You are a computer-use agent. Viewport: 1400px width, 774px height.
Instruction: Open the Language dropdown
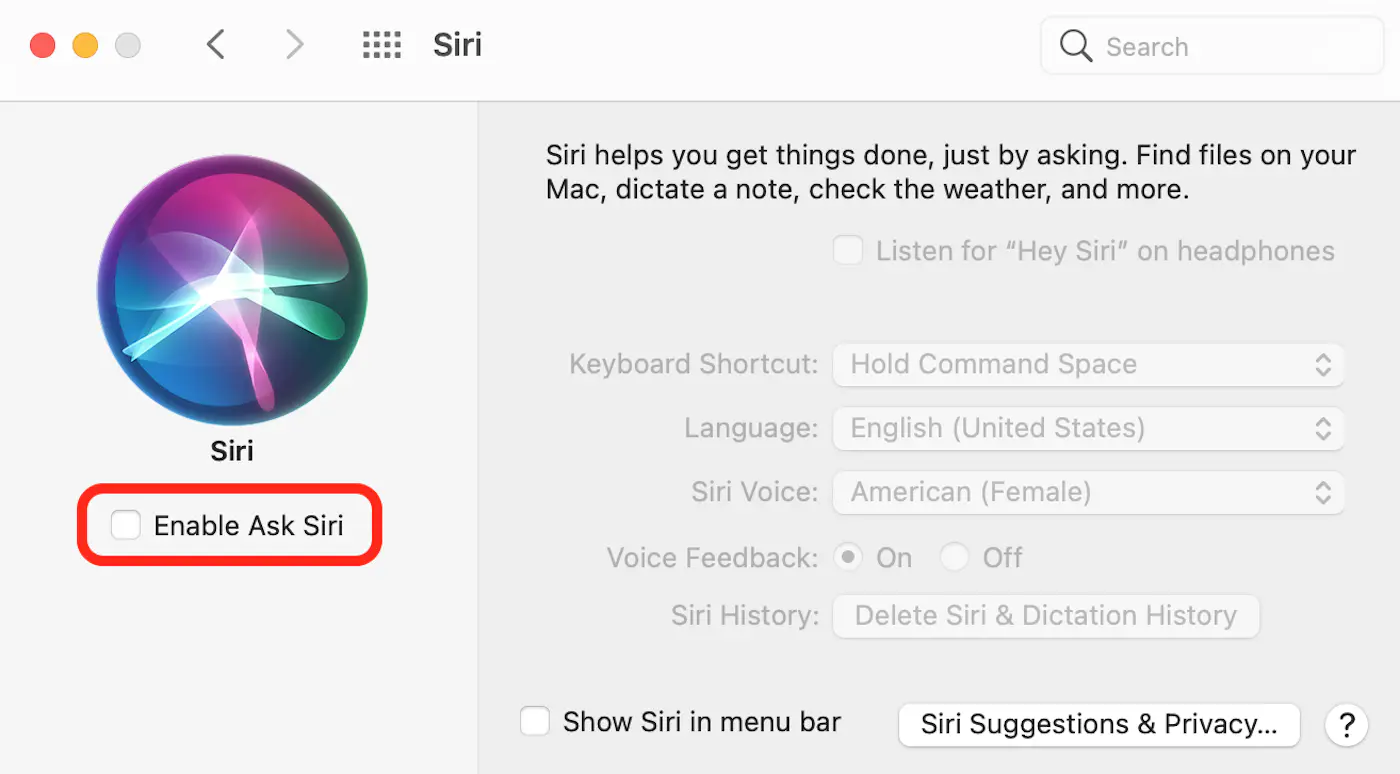point(1088,428)
